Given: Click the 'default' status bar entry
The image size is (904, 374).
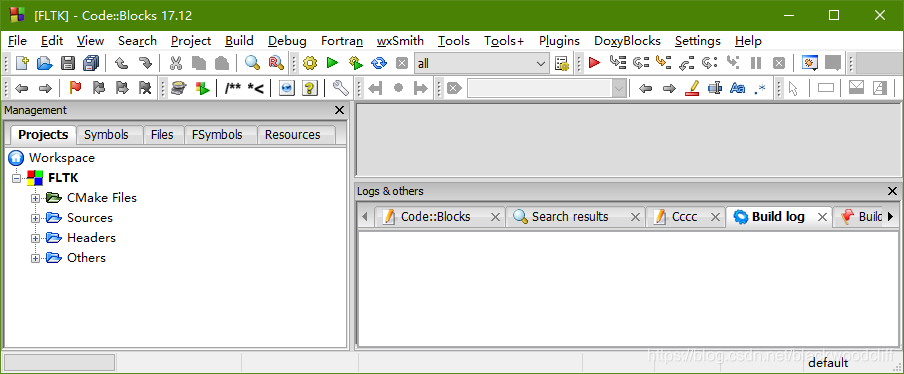Looking at the screenshot, I should click(828, 363).
